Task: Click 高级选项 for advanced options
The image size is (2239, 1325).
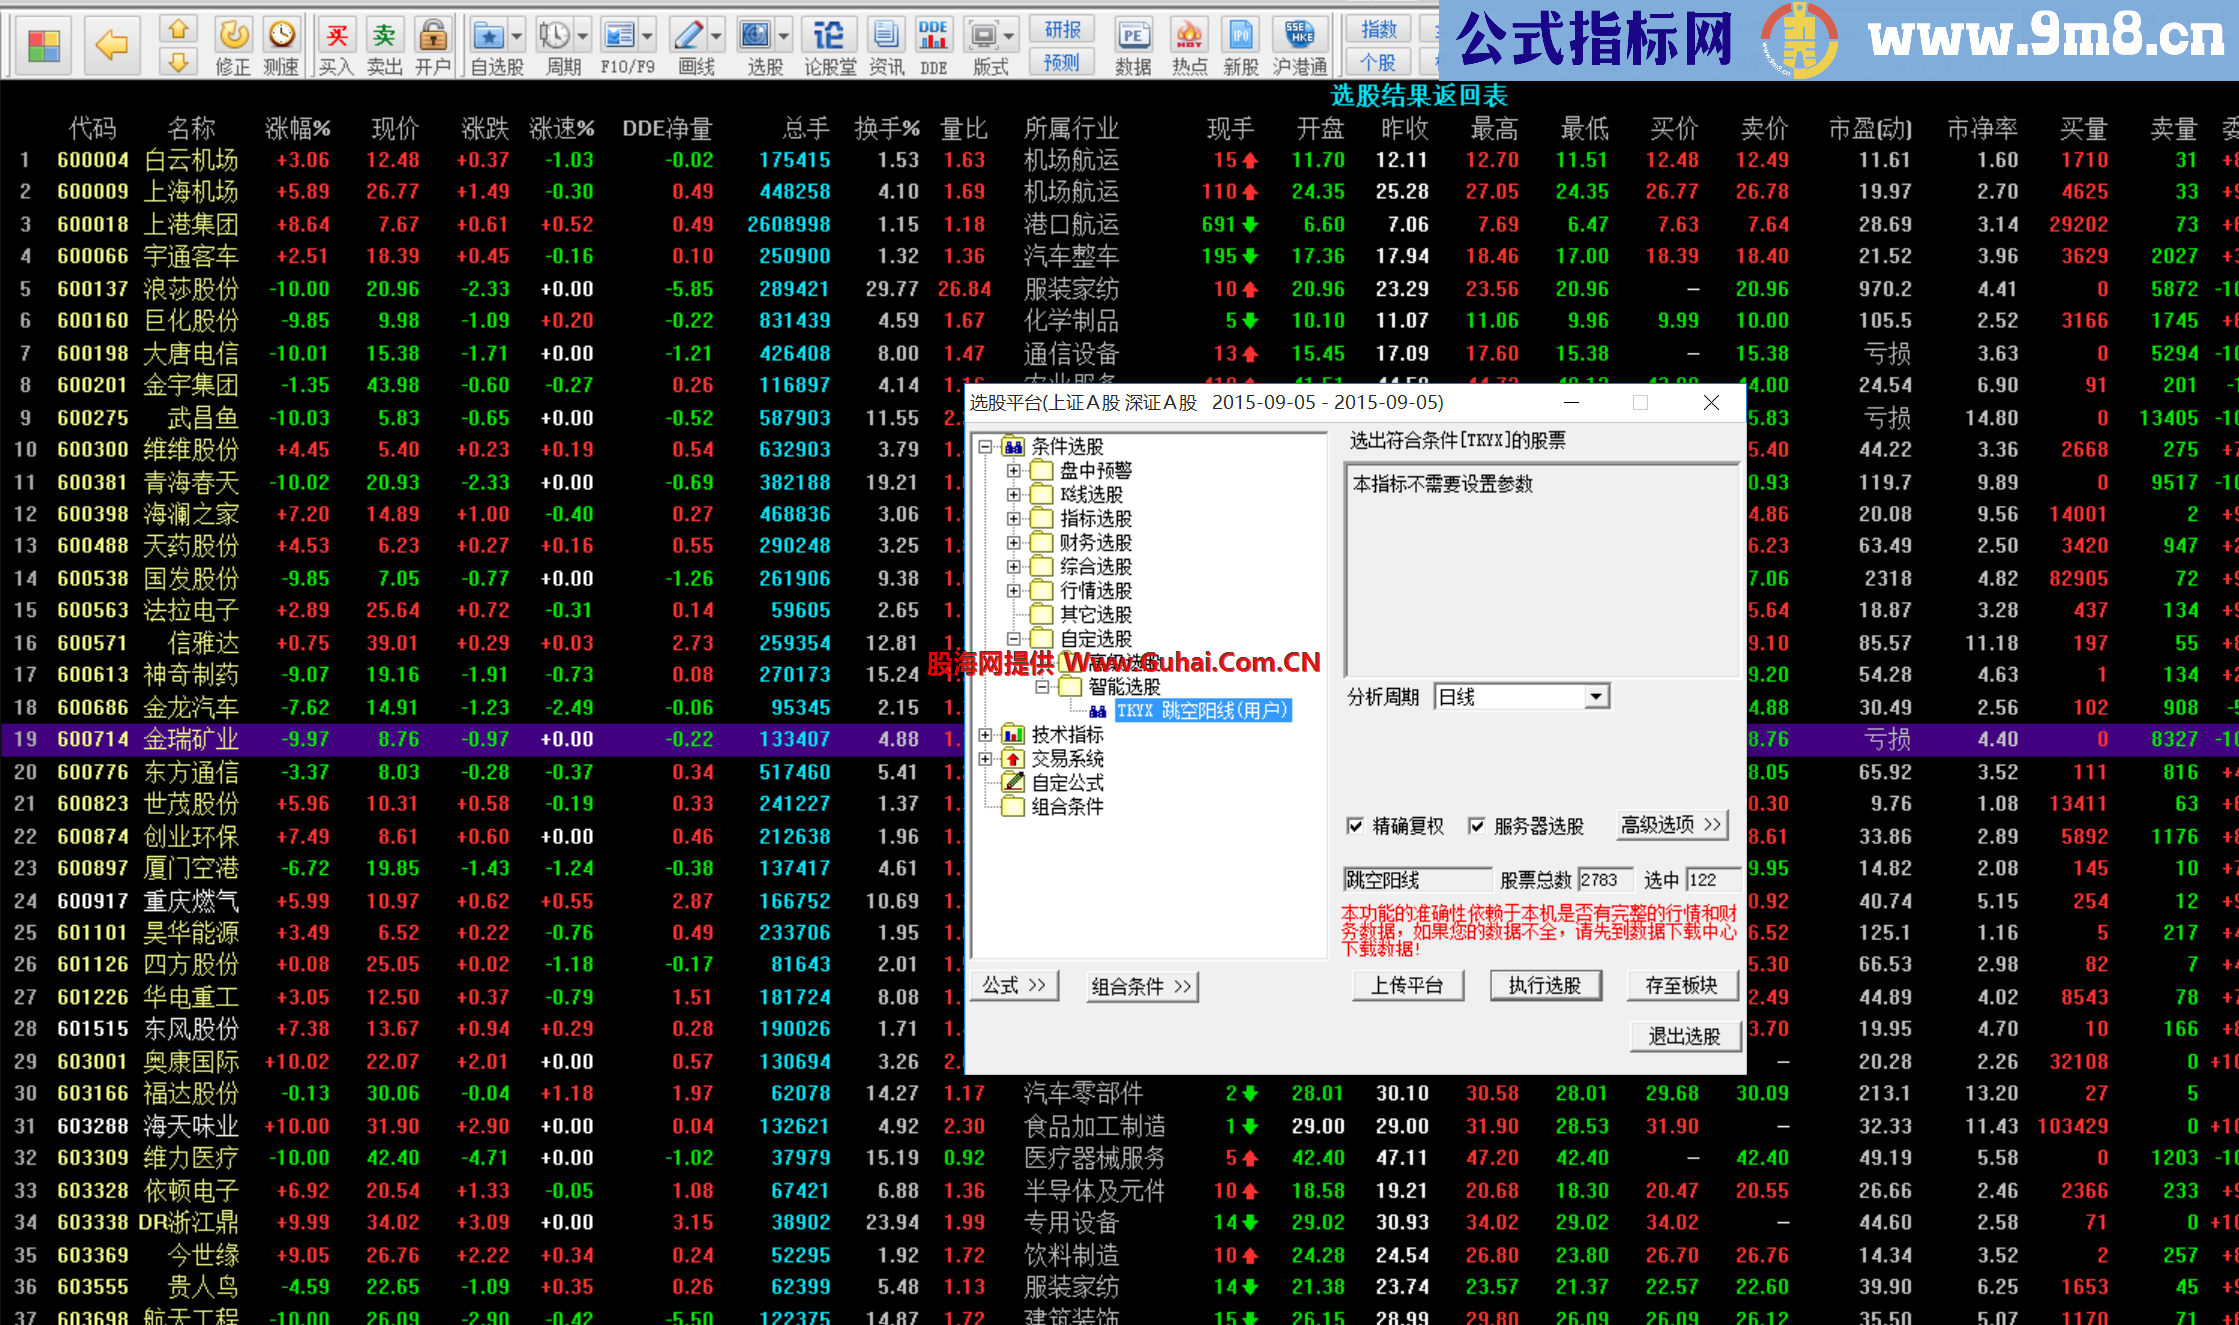Action: tap(1672, 825)
